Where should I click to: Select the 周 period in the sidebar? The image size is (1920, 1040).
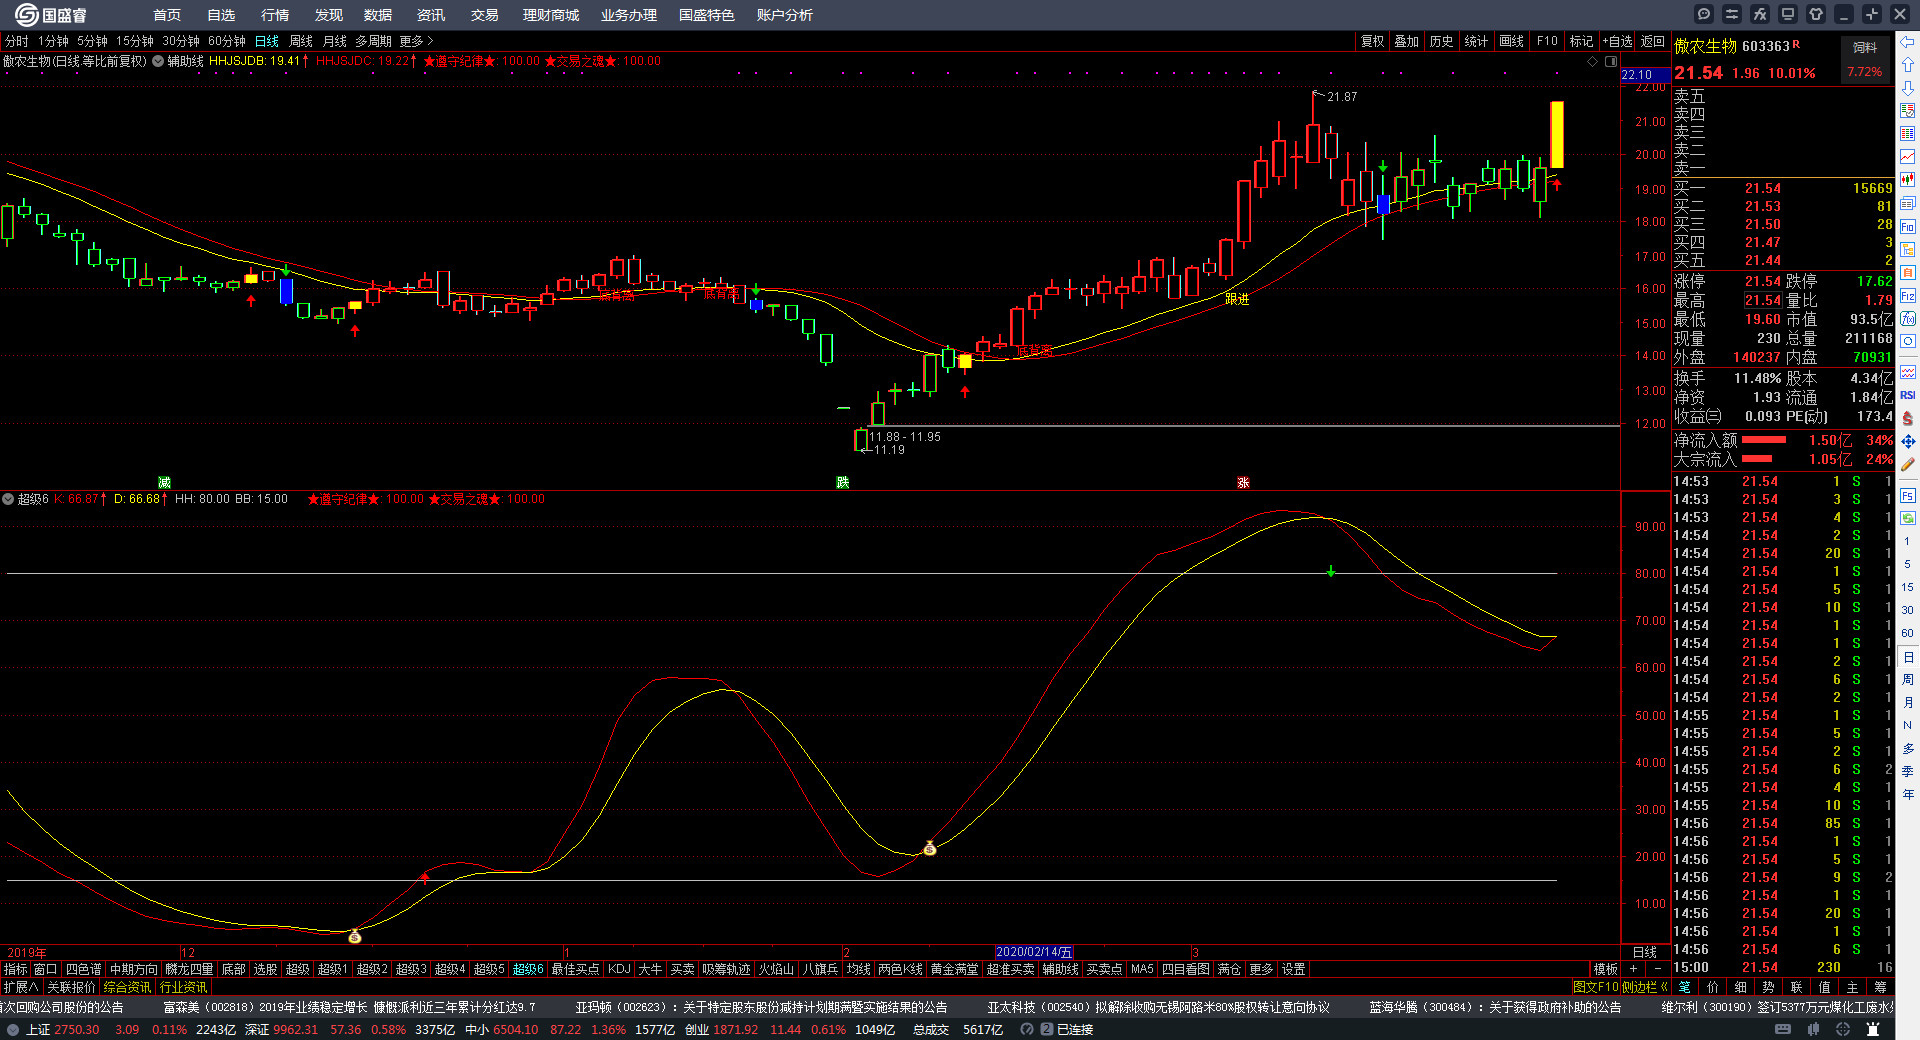[1908, 680]
